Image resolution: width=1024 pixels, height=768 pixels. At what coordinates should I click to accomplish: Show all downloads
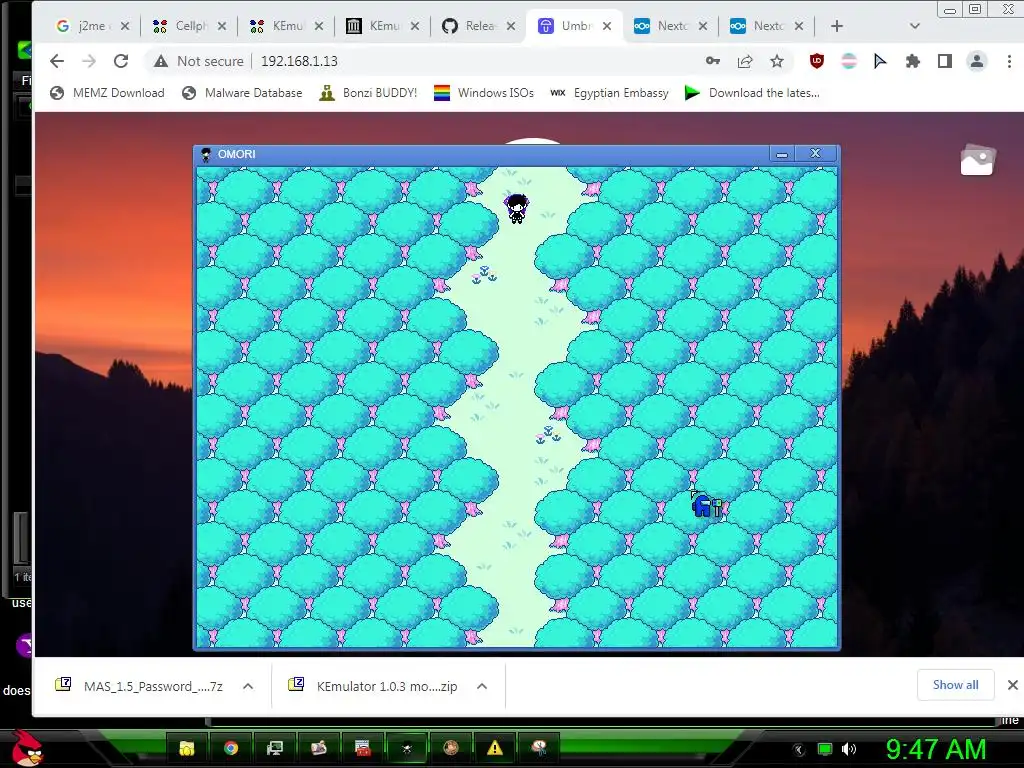point(955,685)
